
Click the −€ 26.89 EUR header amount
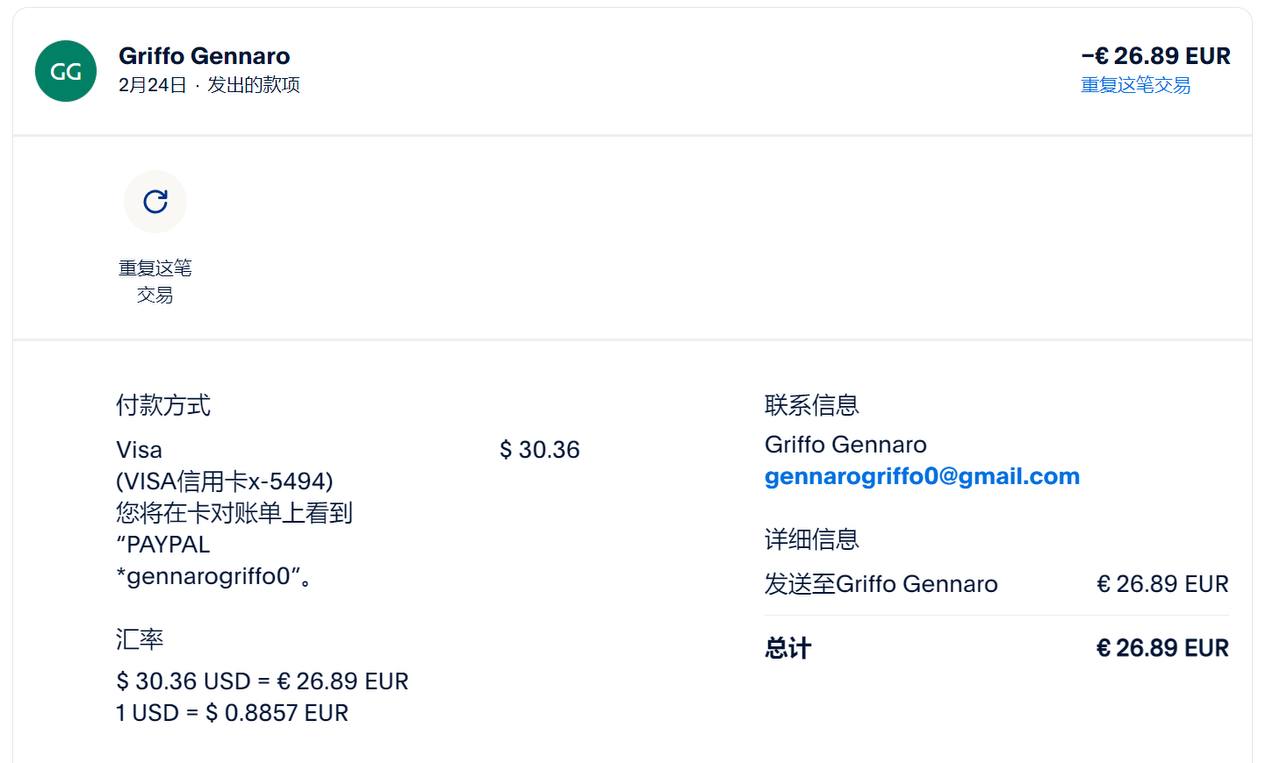click(x=1155, y=56)
